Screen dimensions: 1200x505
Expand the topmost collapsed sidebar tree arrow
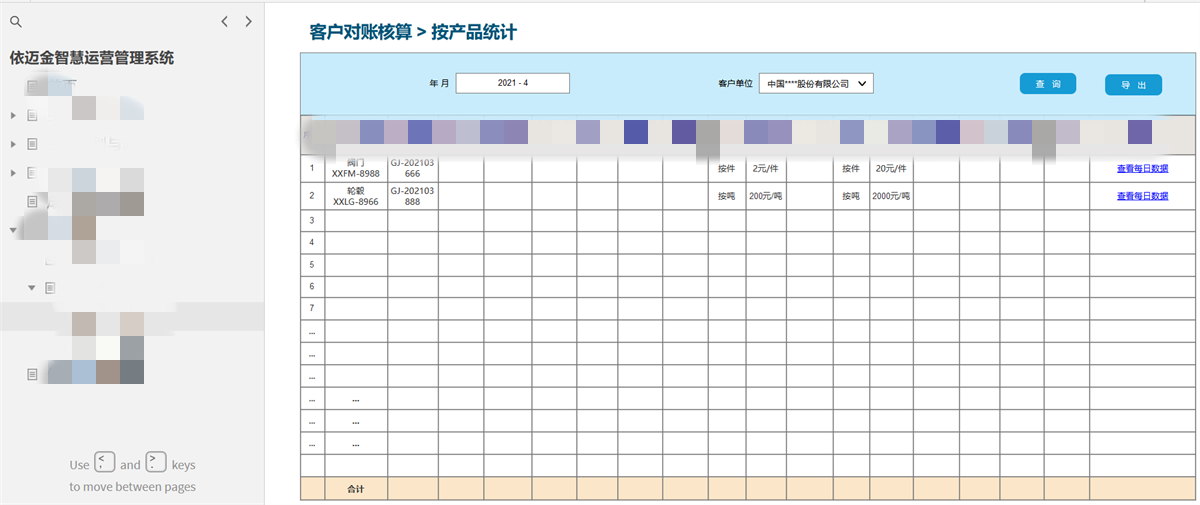tap(13, 115)
